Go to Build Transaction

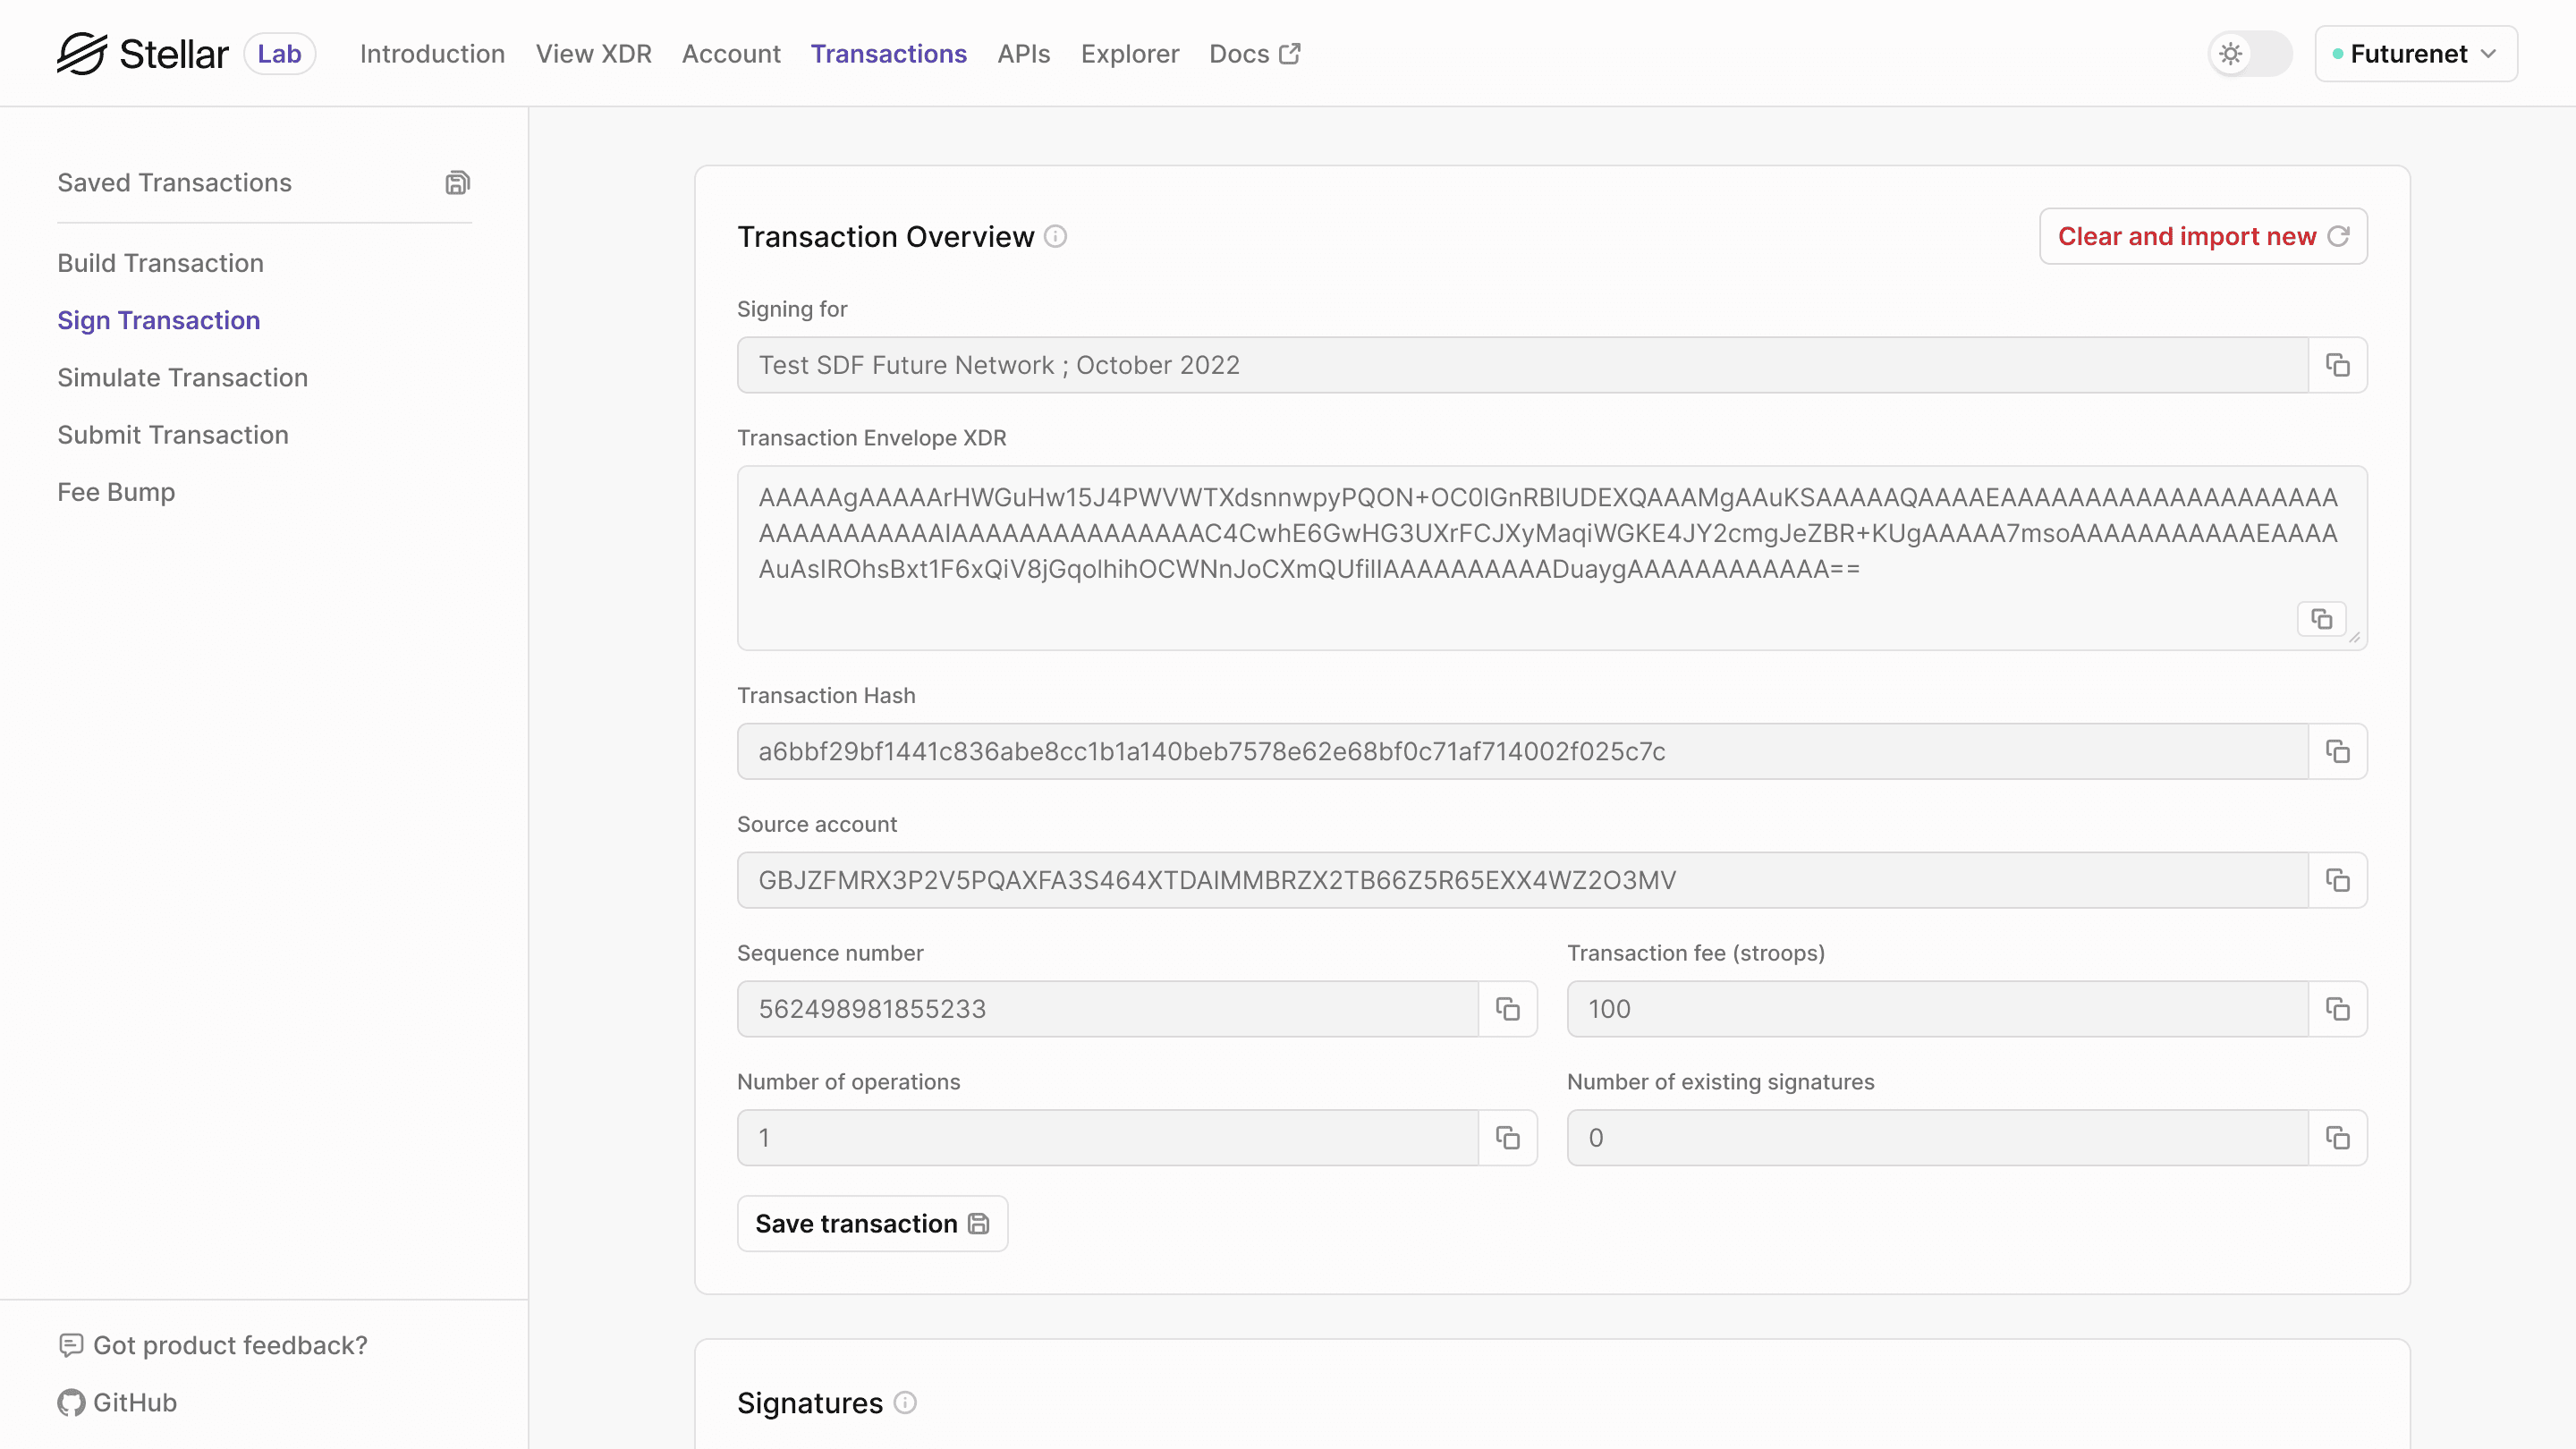(160, 263)
